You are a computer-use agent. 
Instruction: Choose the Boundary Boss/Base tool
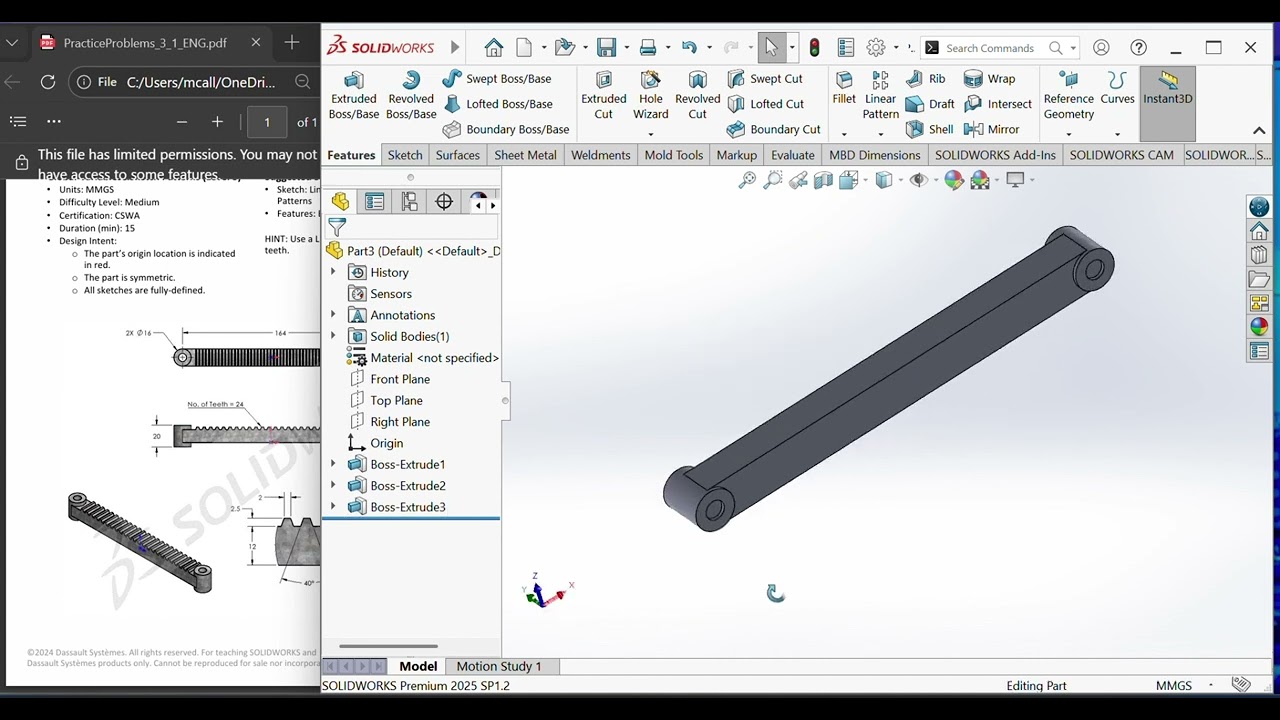(506, 129)
